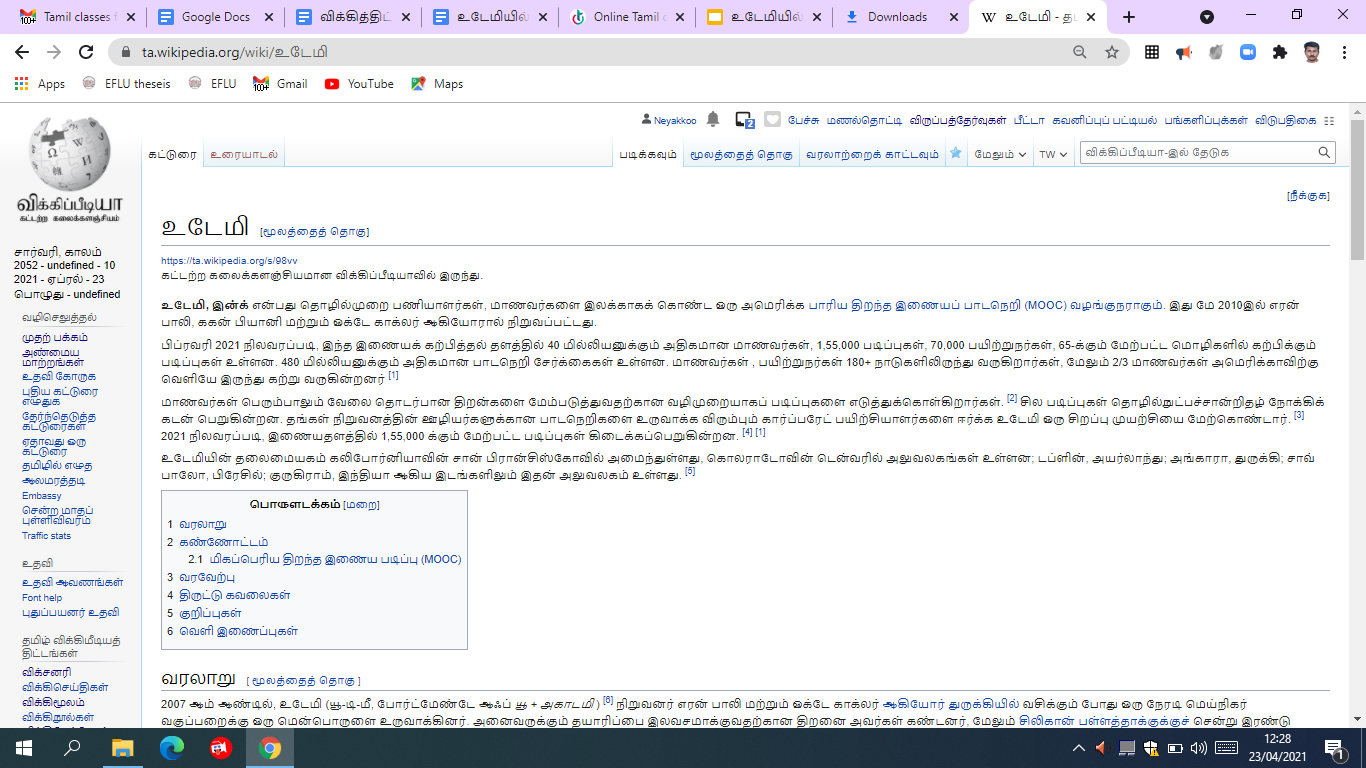Open விருப்பத்தேர்வுகள் preferences link
Image resolution: width=1366 pixels, height=768 pixels.
pos(958,120)
